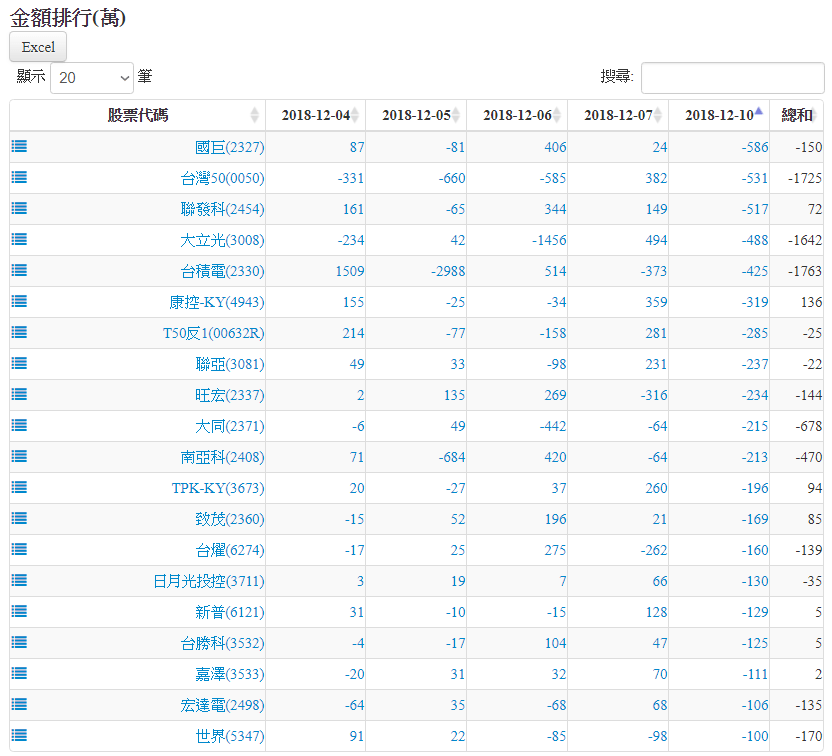Sort by the 股票代碼 column header
Screen dimensions: 832x756
138,115
